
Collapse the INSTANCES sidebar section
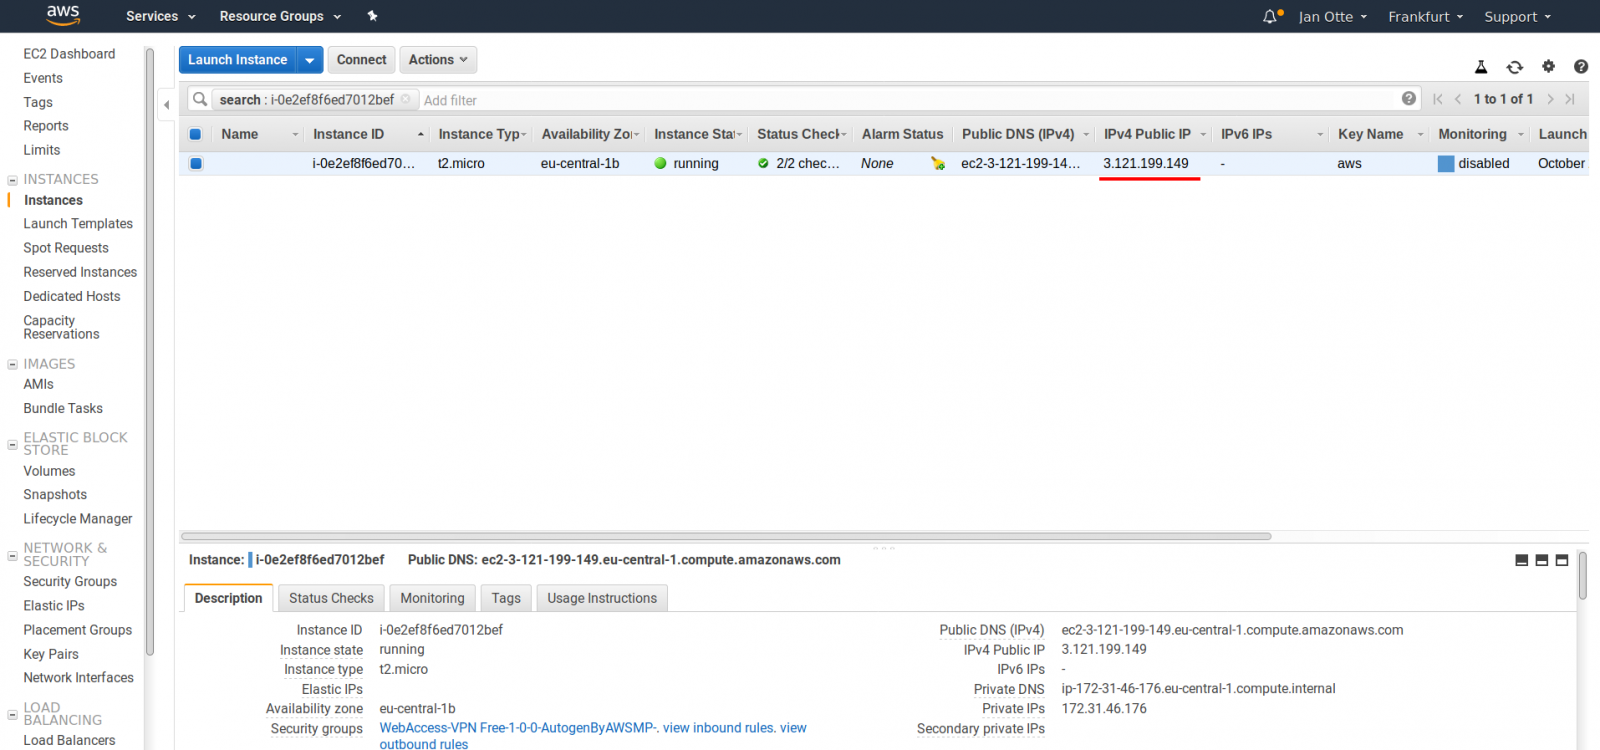(13, 180)
